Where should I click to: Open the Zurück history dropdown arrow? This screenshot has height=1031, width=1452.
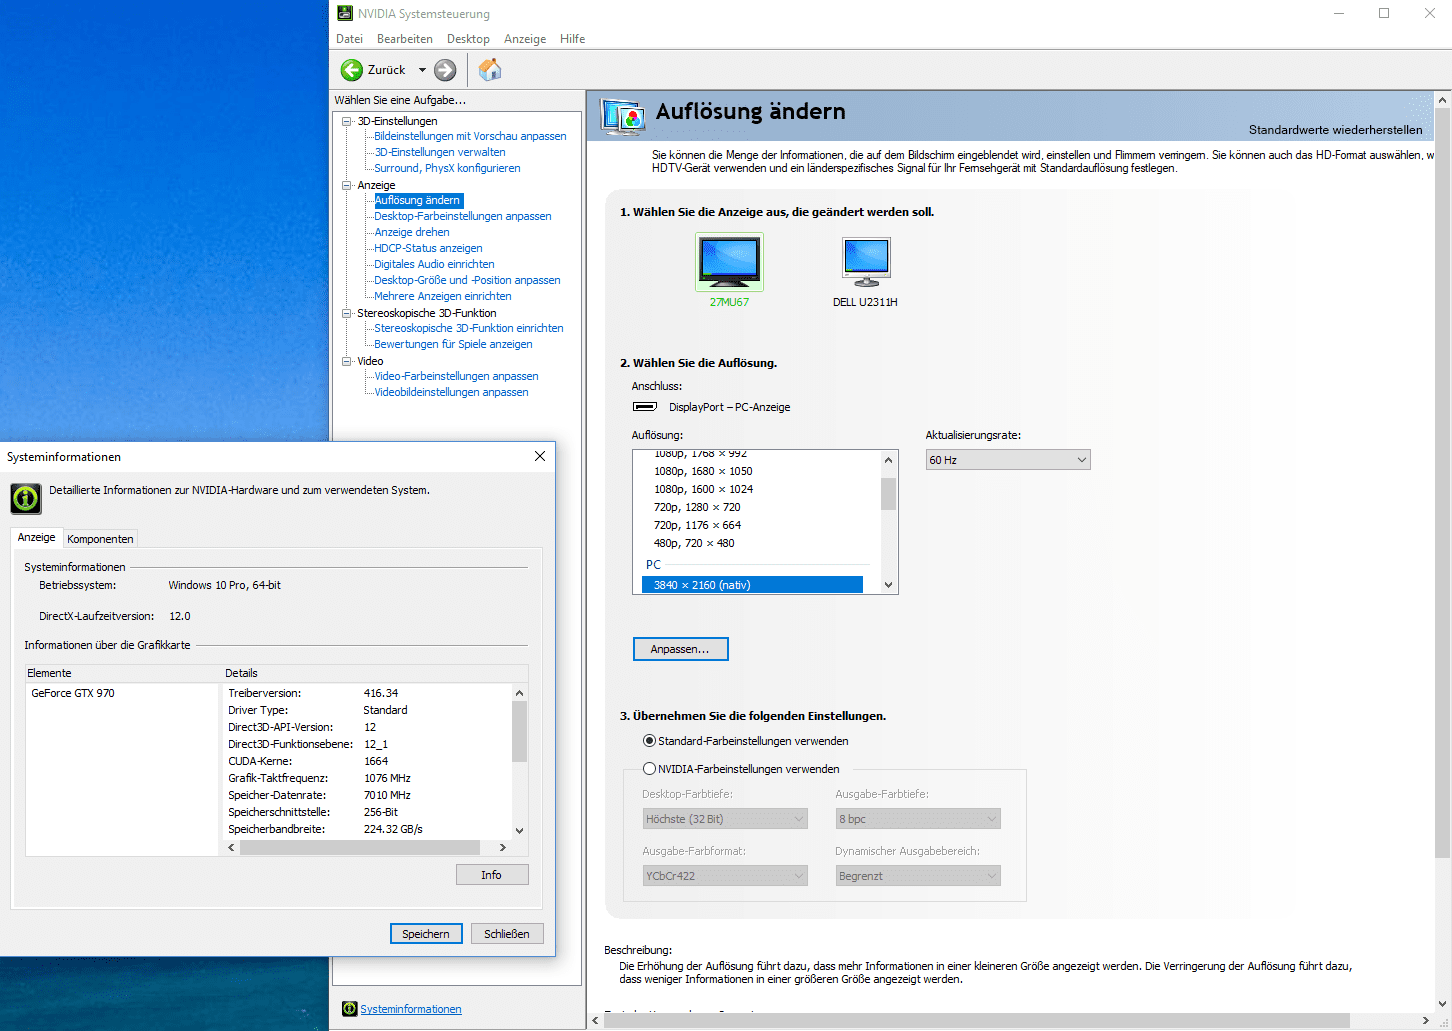[422, 70]
